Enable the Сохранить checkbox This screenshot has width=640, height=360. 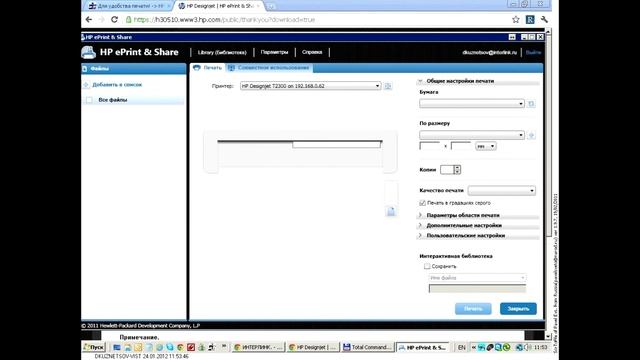pyautogui.click(x=427, y=266)
